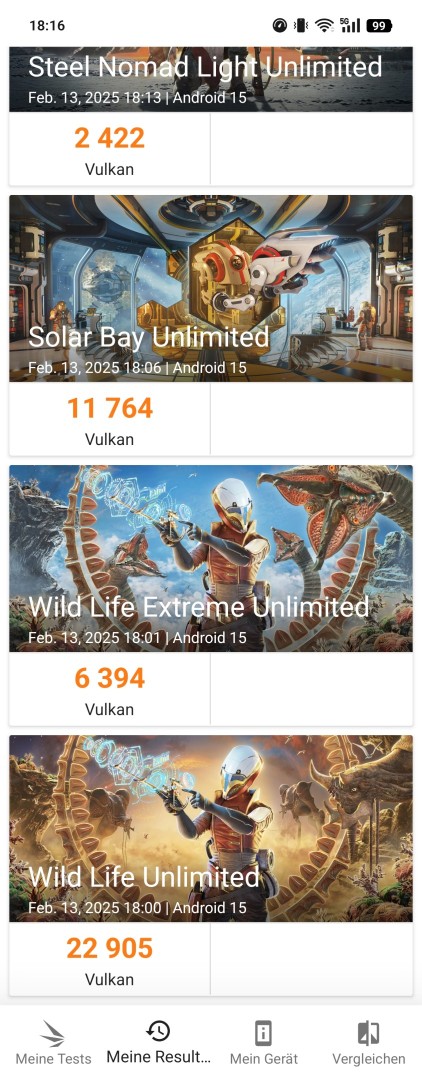
Task: Select the Vergleichen compare icon
Action: click(x=369, y=1033)
